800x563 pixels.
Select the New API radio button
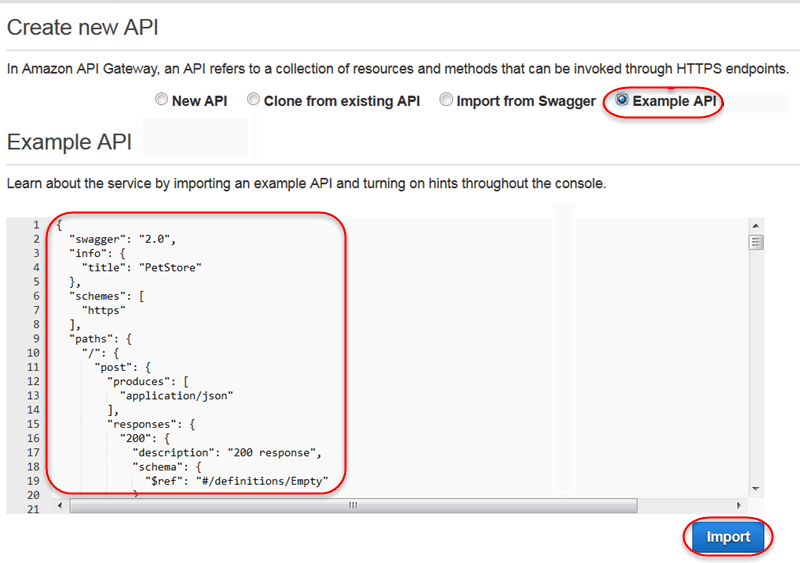pyautogui.click(x=161, y=99)
